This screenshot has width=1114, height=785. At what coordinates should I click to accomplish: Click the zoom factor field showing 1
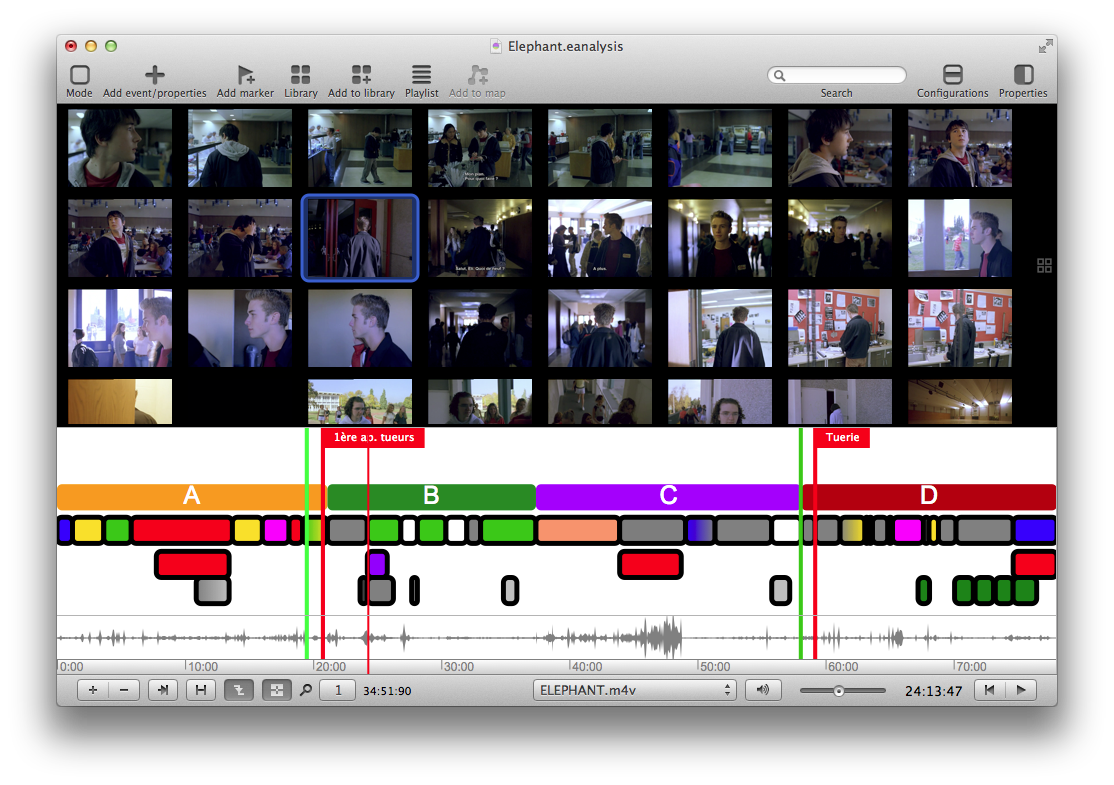(x=337, y=690)
